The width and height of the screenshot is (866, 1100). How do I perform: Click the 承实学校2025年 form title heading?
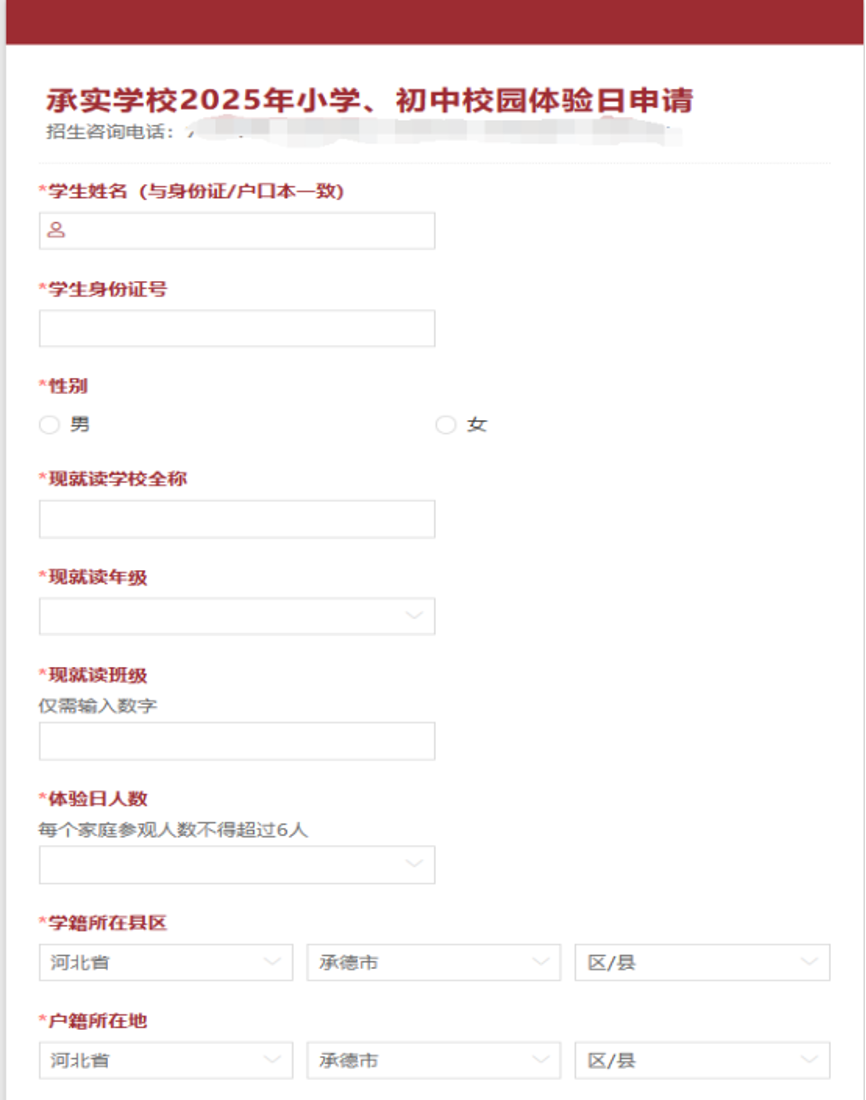click(370, 101)
